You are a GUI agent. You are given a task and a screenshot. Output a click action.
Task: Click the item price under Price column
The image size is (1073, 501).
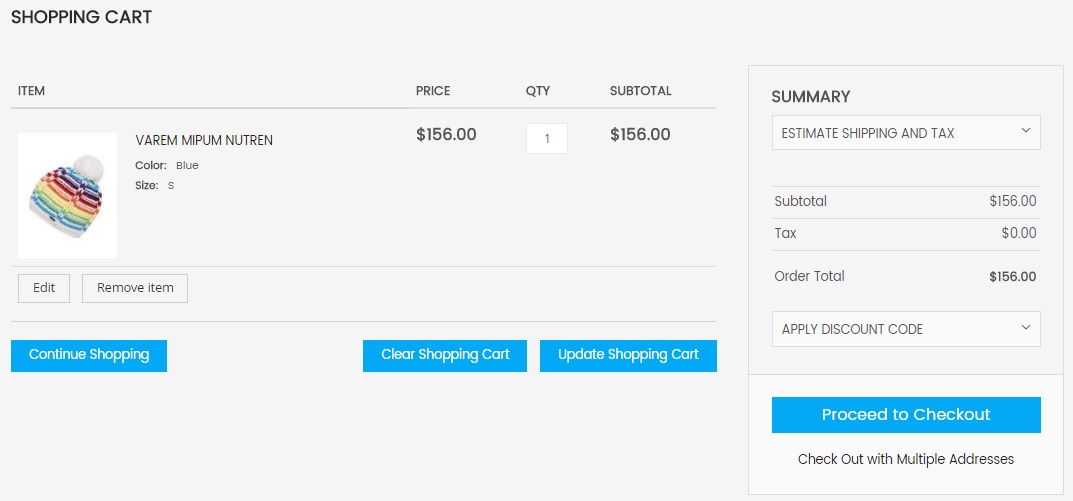[446, 135]
